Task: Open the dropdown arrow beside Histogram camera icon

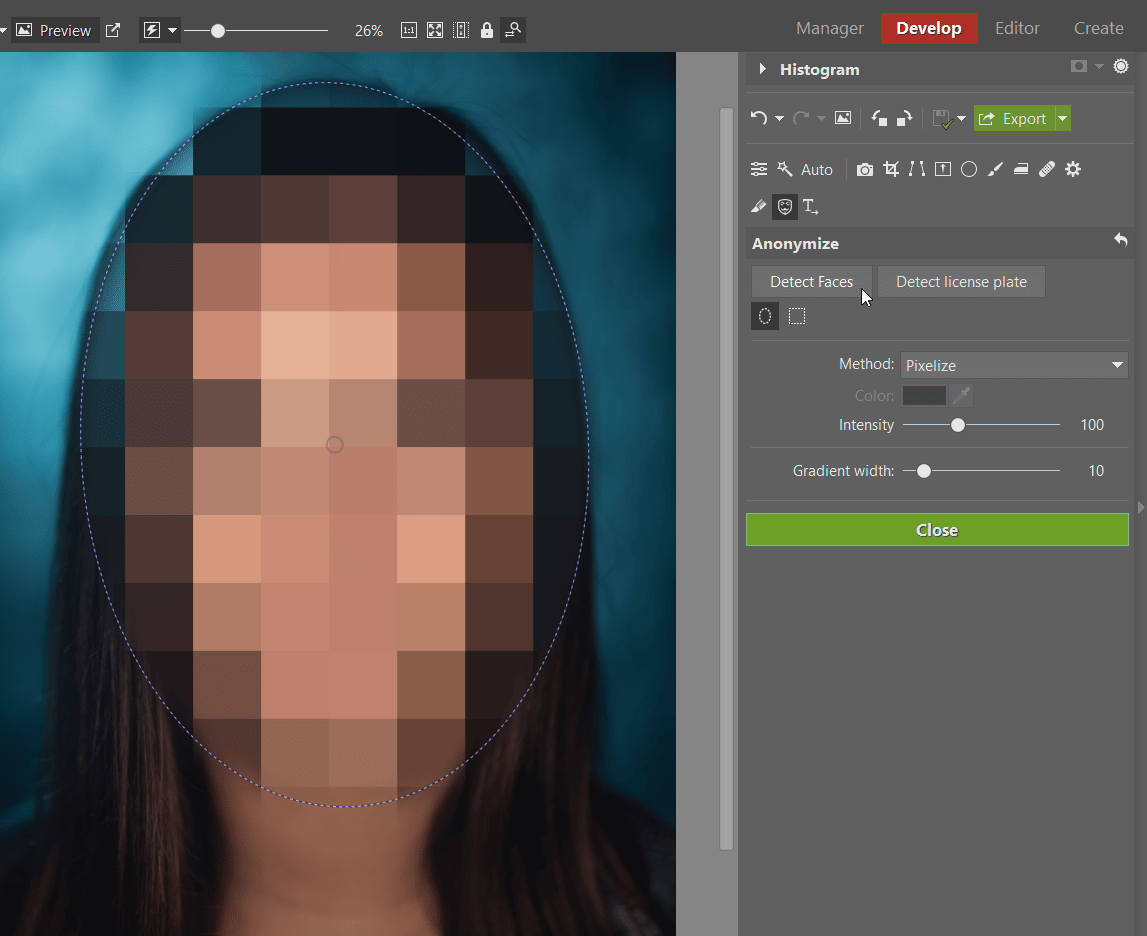Action: point(1099,66)
